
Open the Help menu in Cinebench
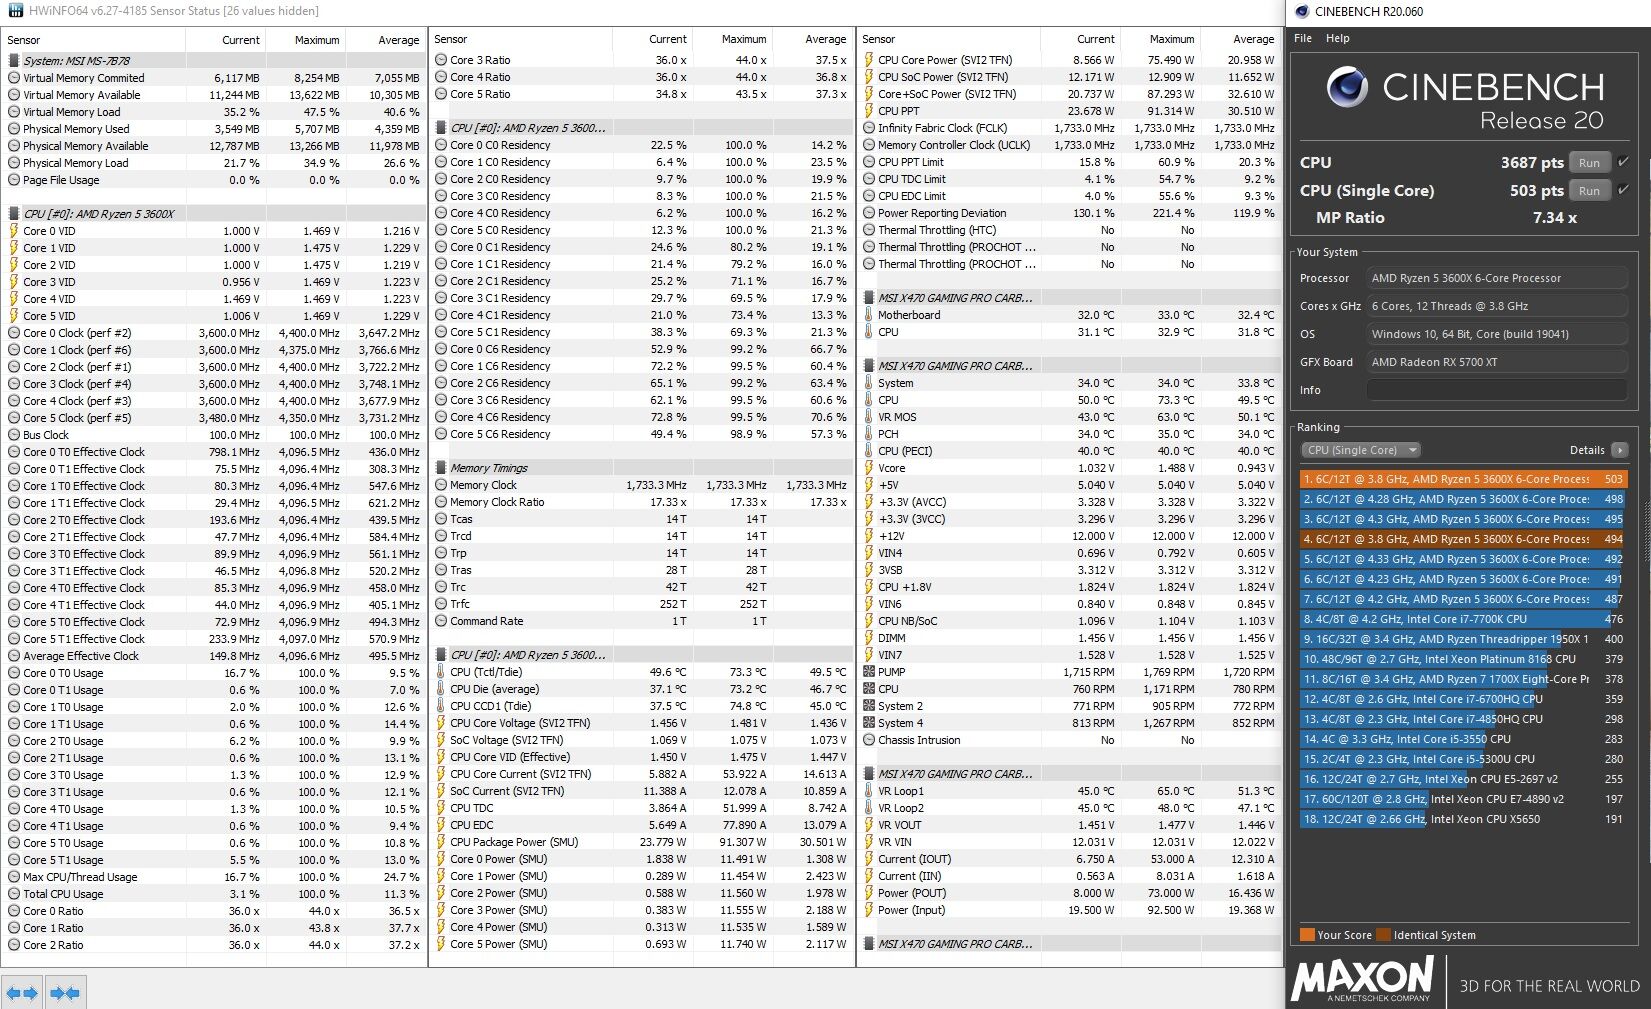click(1338, 38)
